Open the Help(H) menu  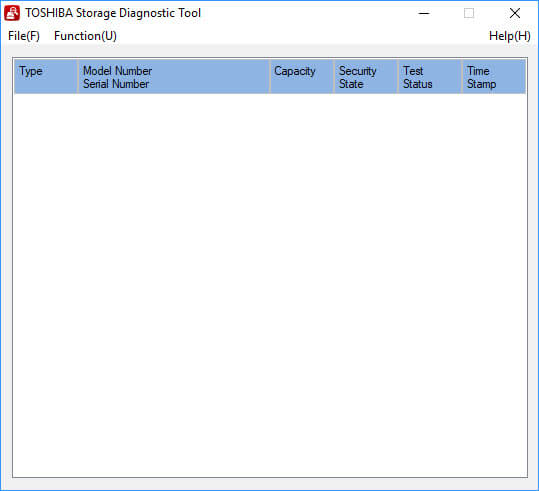(509, 36)
